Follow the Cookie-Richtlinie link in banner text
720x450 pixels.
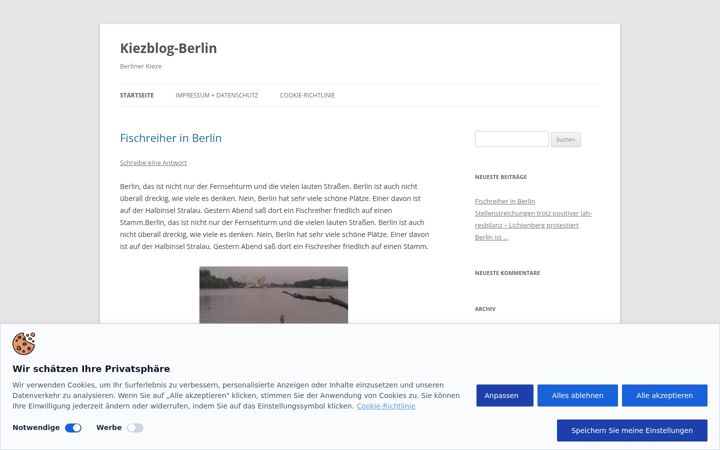click(386, 406)
